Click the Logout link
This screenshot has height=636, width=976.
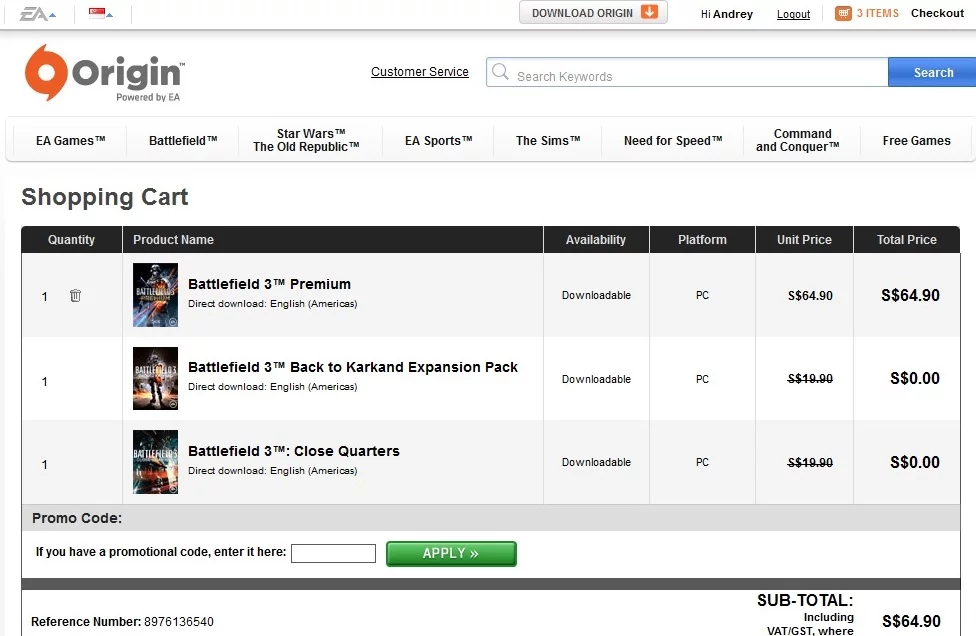click(x=793, y=14)
